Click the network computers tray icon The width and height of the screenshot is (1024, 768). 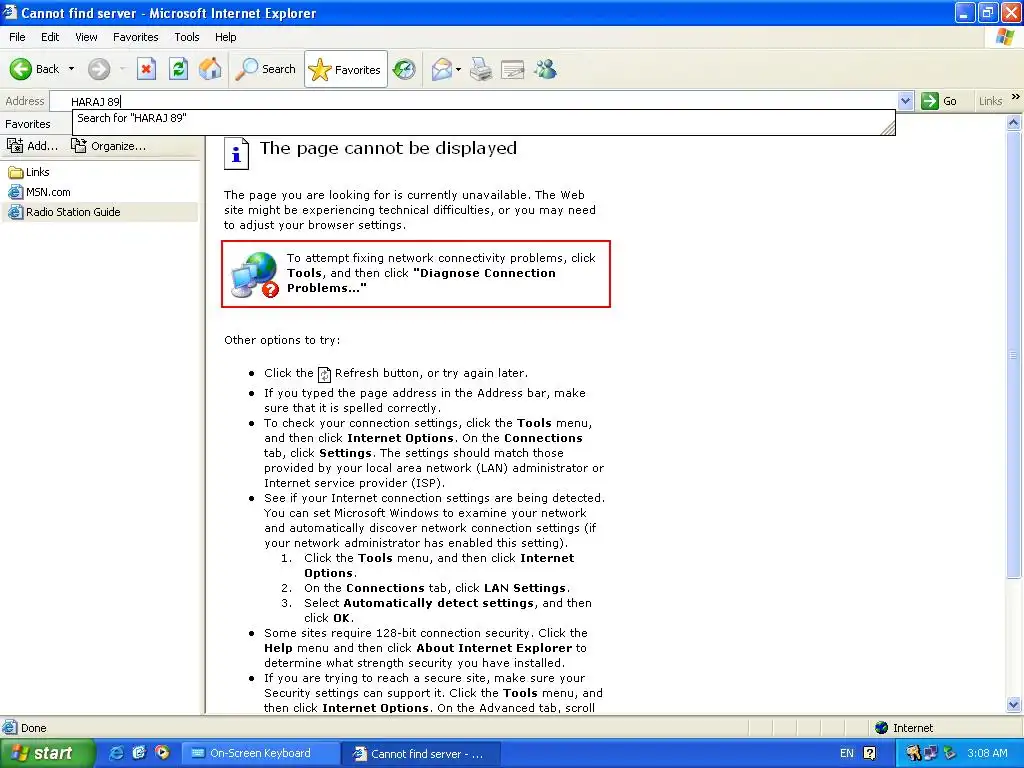click(931, 754)
